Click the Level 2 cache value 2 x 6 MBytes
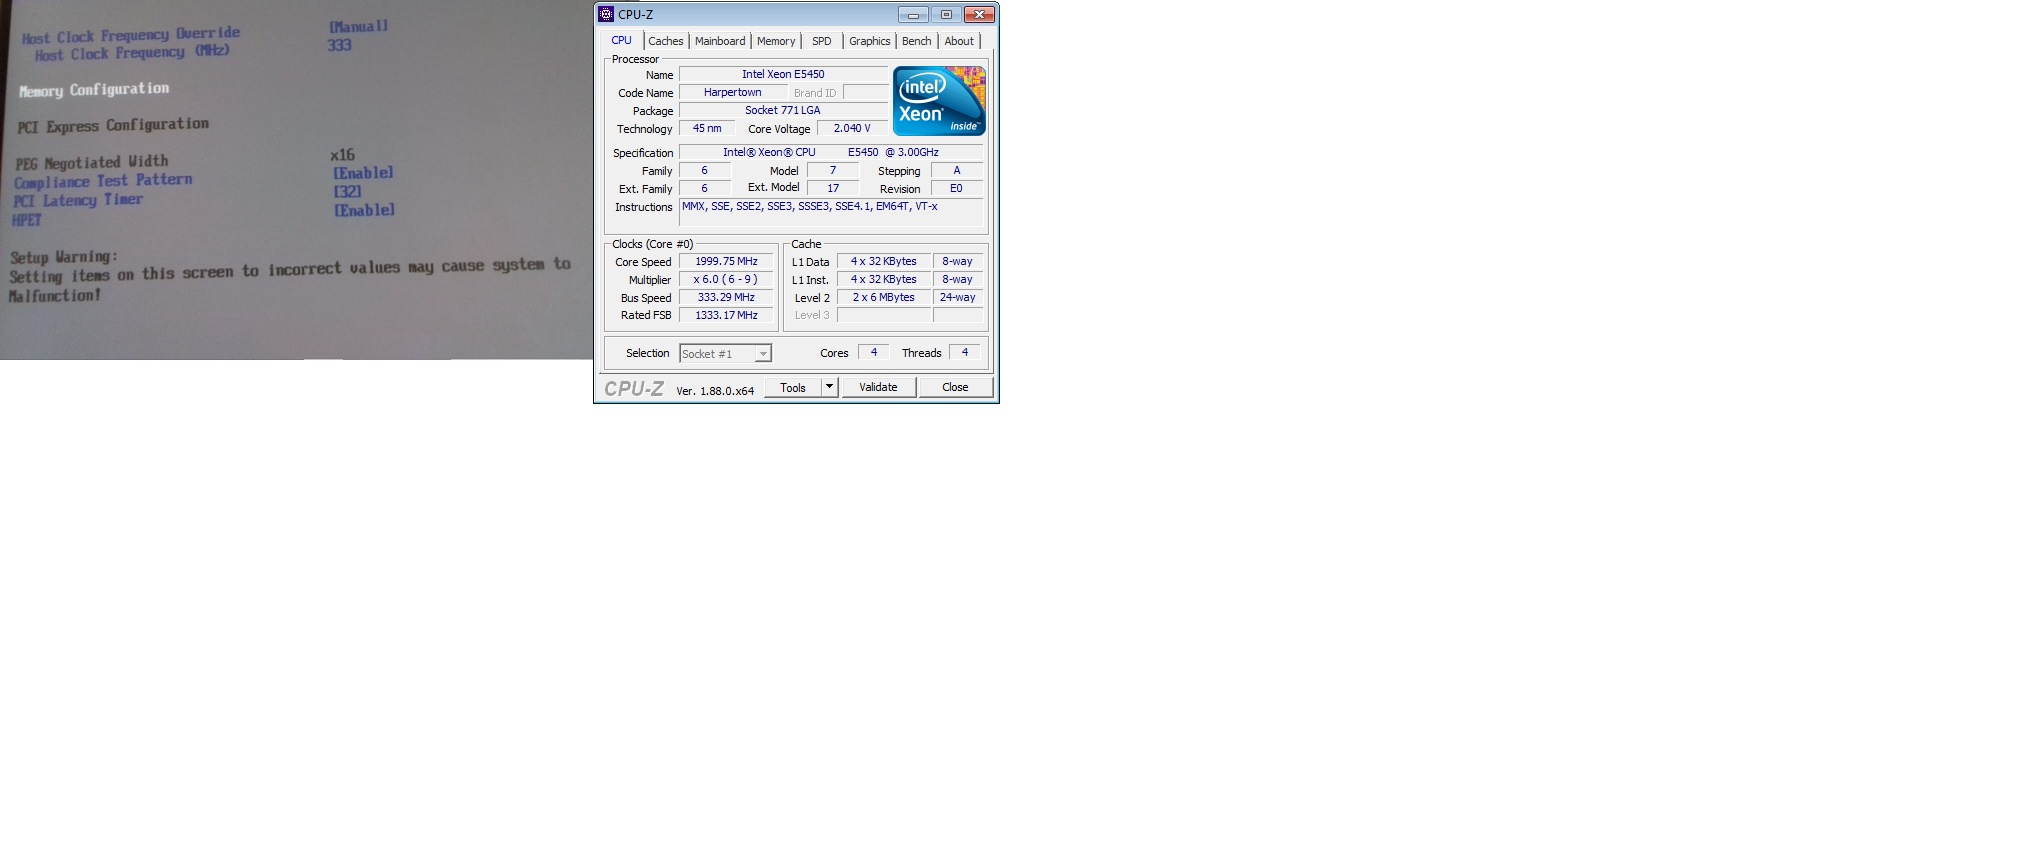The width and height of the screenshot is (2036, 866). 884,297
